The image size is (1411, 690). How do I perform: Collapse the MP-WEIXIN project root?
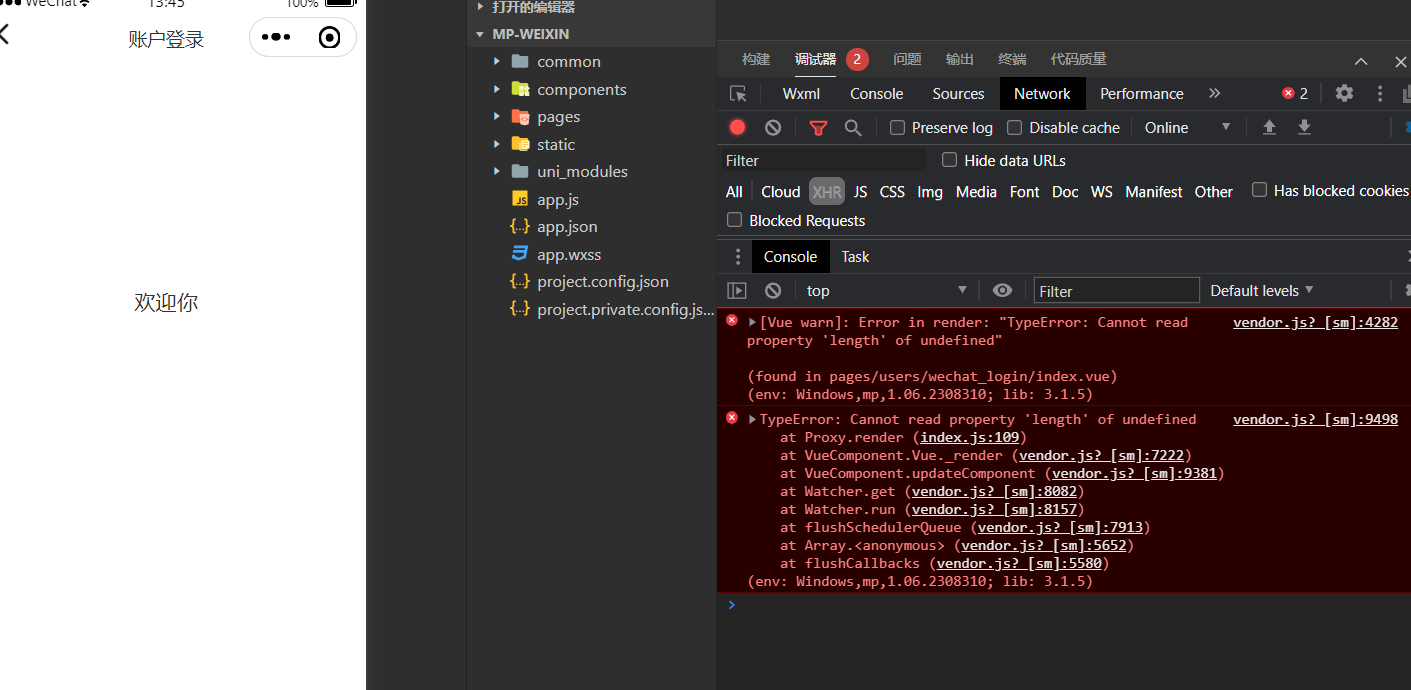coord(480,34)
